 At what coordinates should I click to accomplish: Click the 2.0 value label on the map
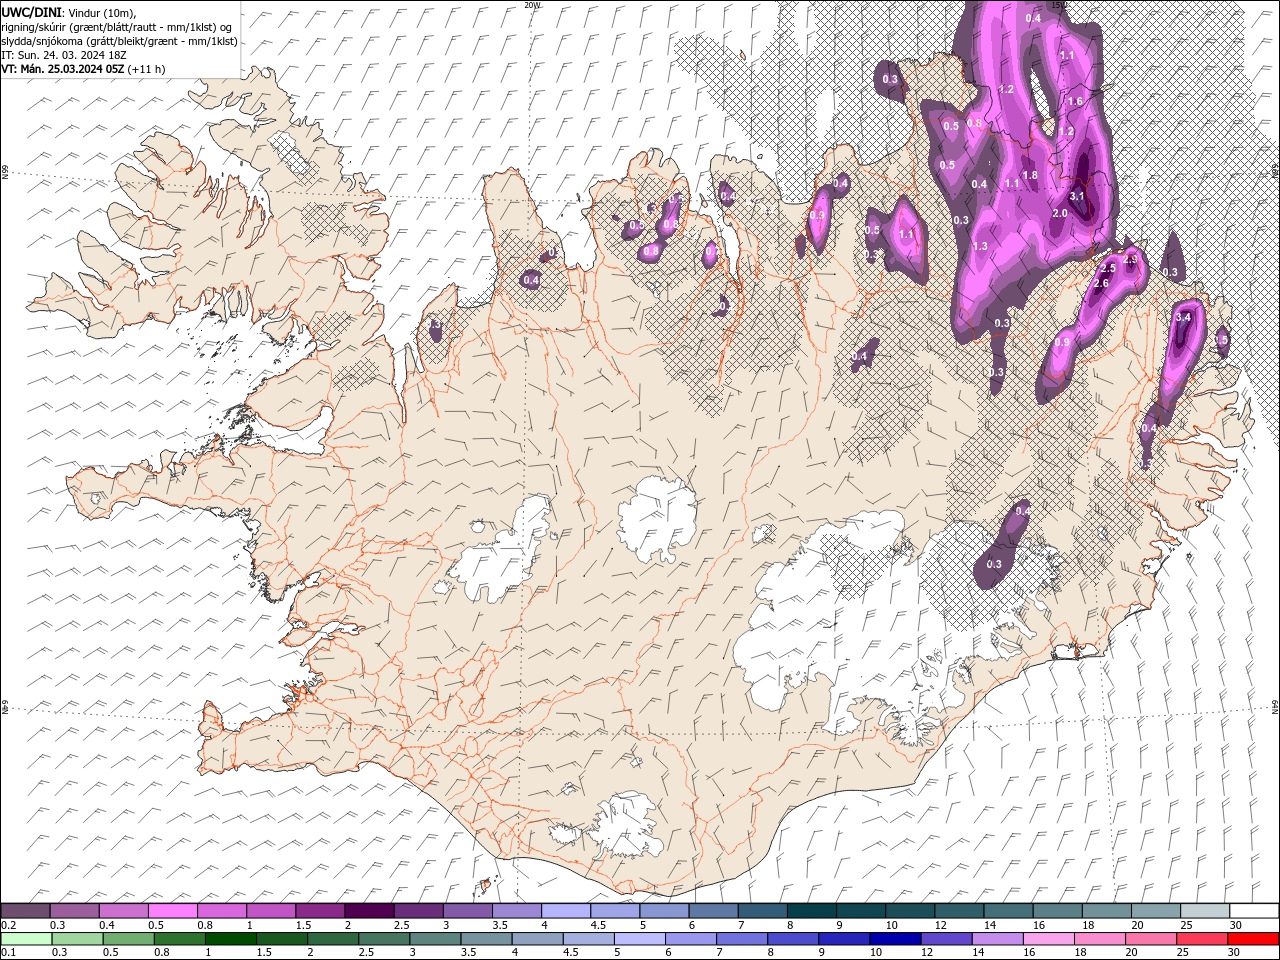[x=1061, y=214]
